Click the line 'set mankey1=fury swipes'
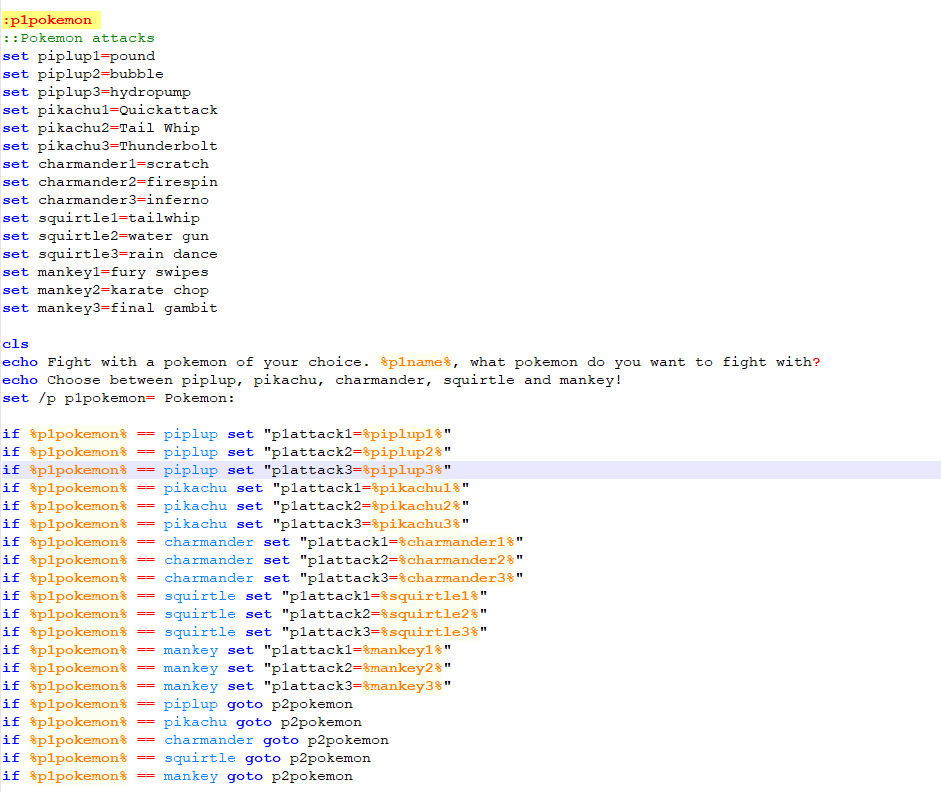 (x=106, y=272)
